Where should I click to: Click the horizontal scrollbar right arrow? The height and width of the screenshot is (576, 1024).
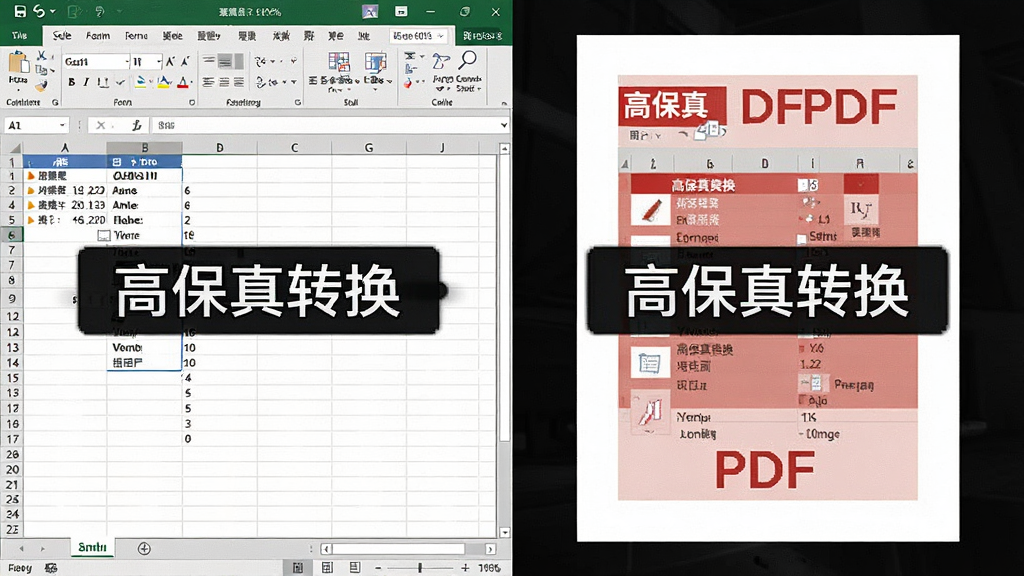490,549
